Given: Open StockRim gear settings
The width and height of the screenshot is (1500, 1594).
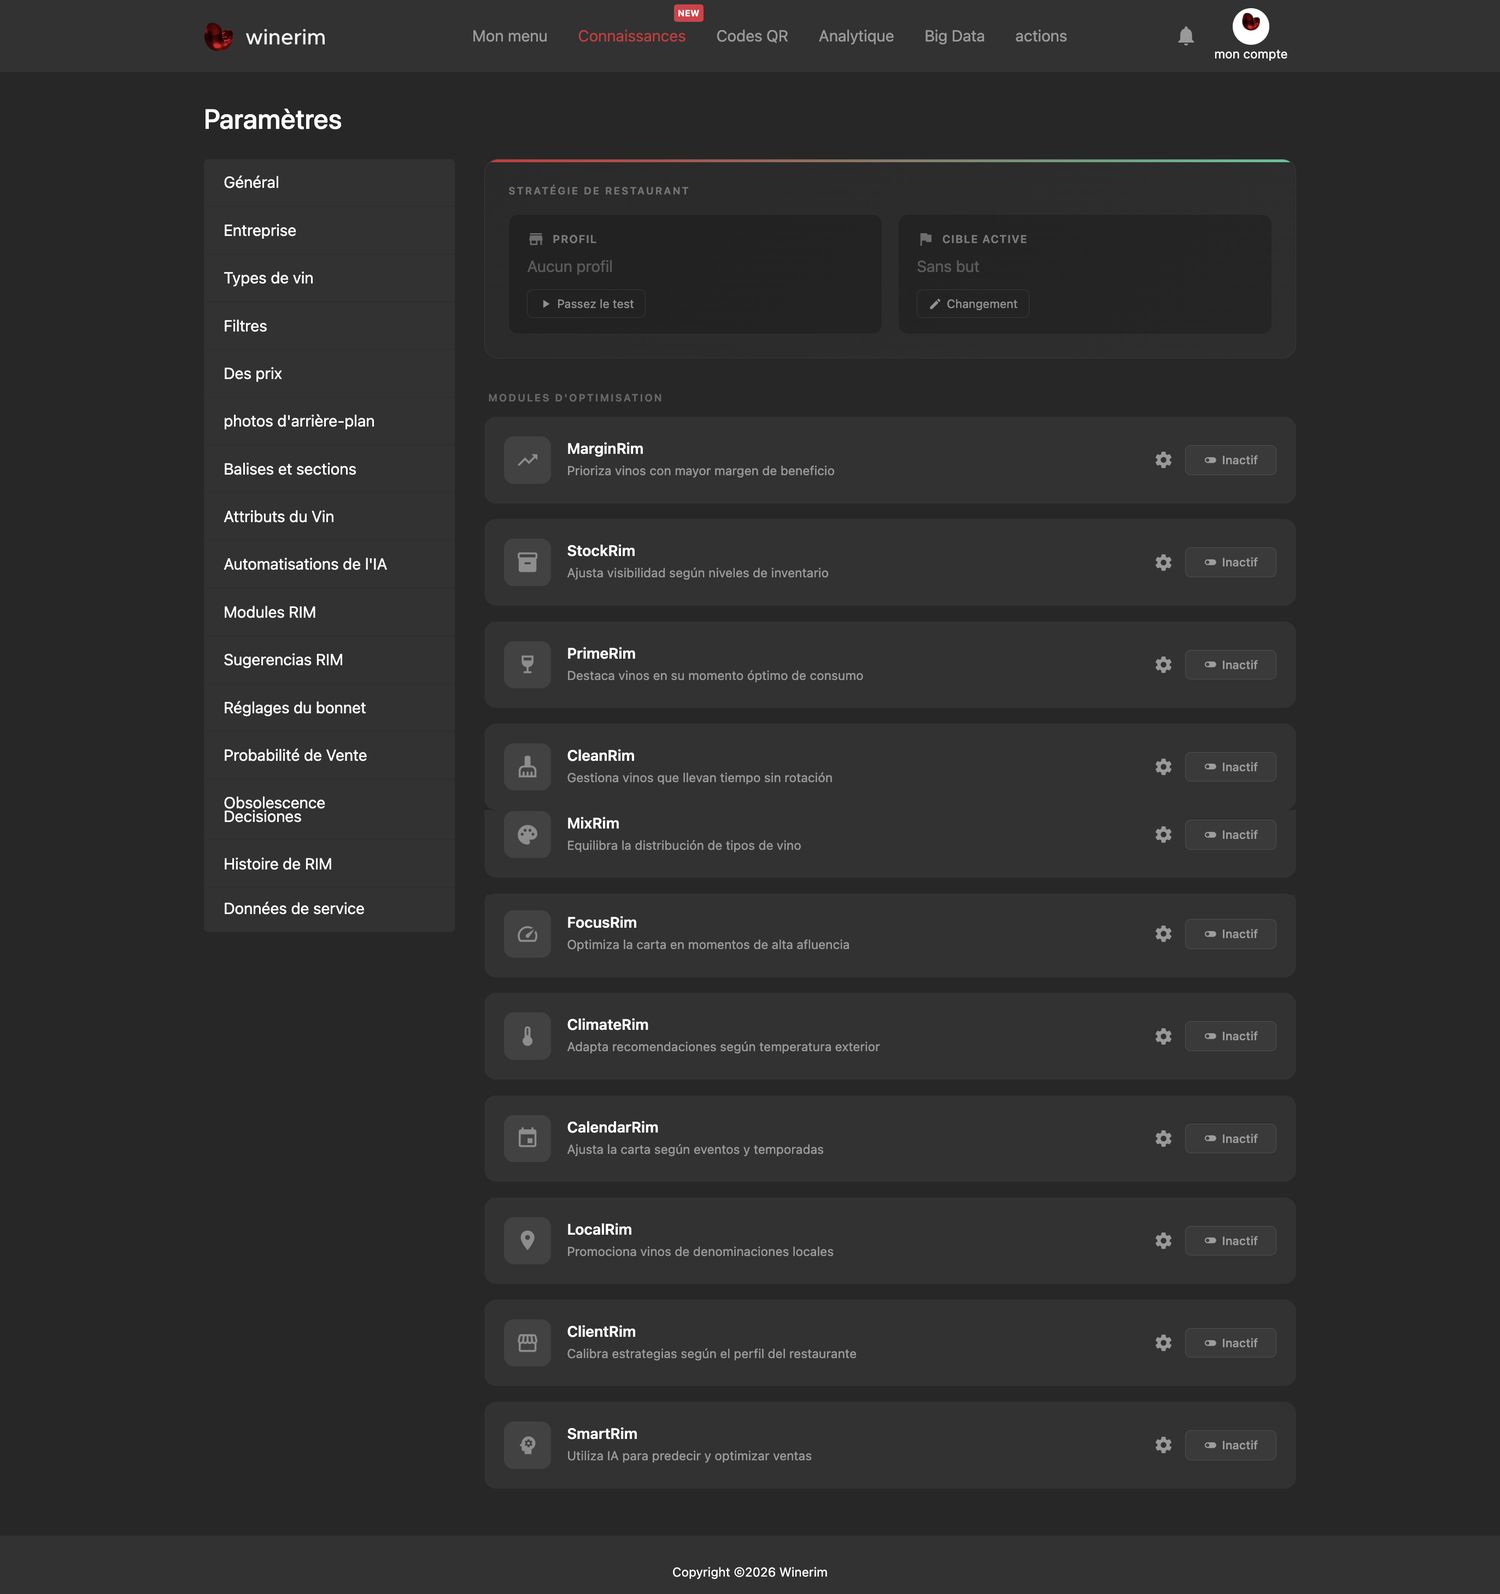Looking at the screenshot, I should [1163, 562].
